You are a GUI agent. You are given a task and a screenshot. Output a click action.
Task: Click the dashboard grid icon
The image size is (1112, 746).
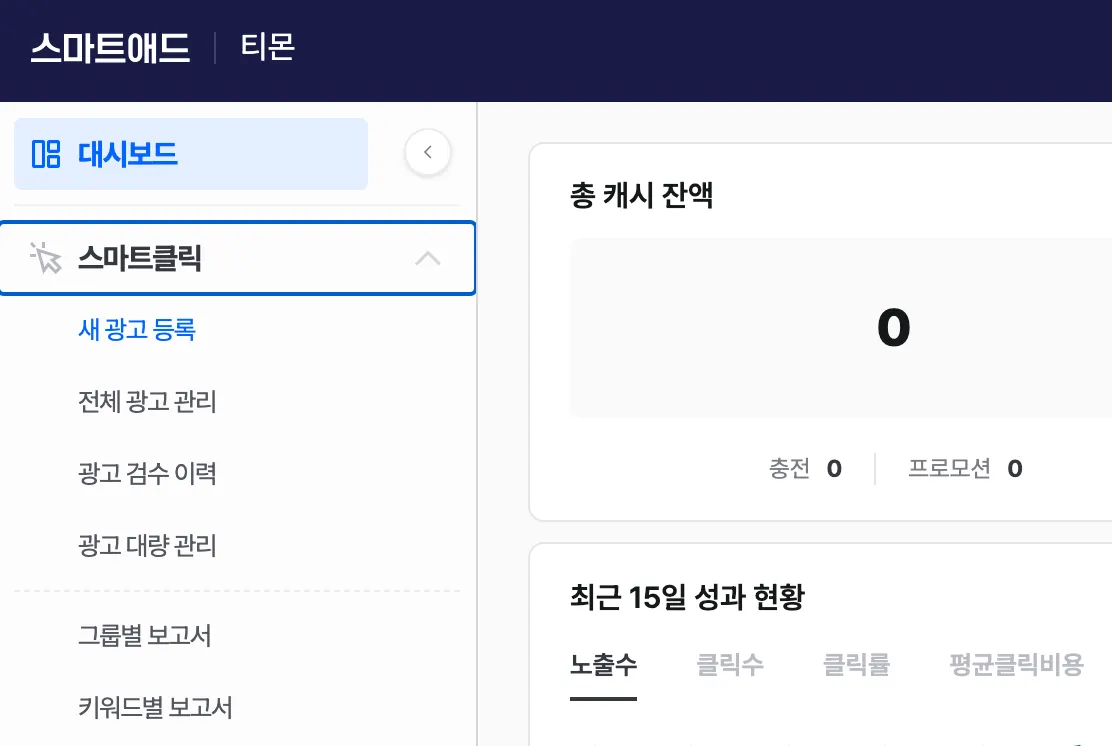(46, 154)
